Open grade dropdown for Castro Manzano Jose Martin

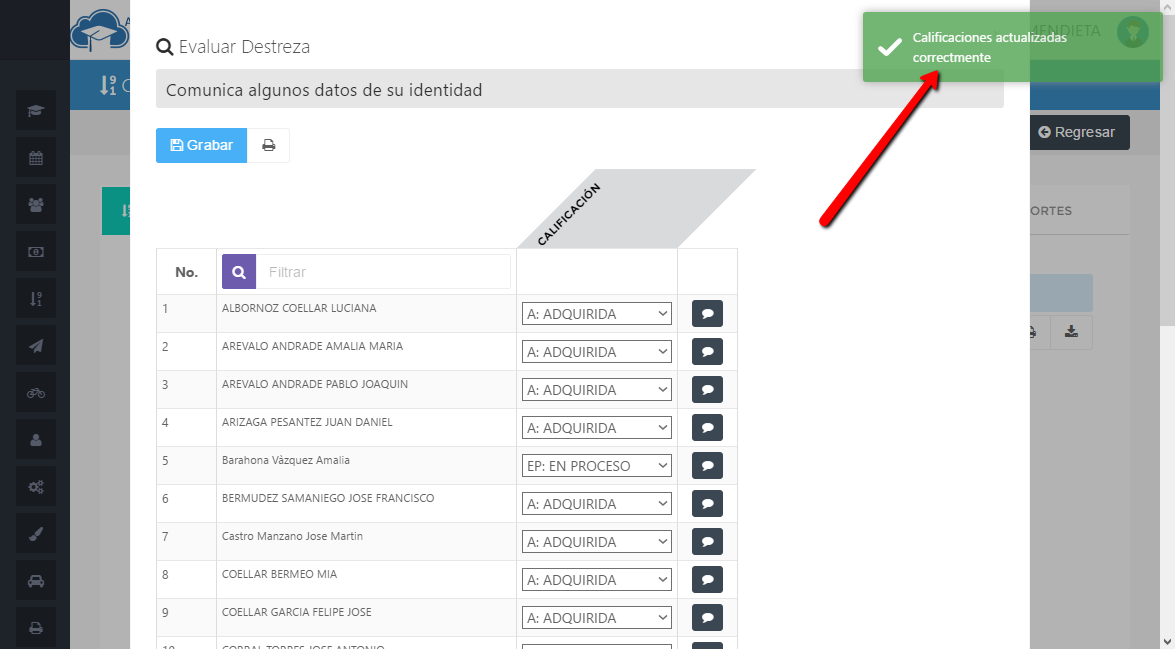coord(596,542)
